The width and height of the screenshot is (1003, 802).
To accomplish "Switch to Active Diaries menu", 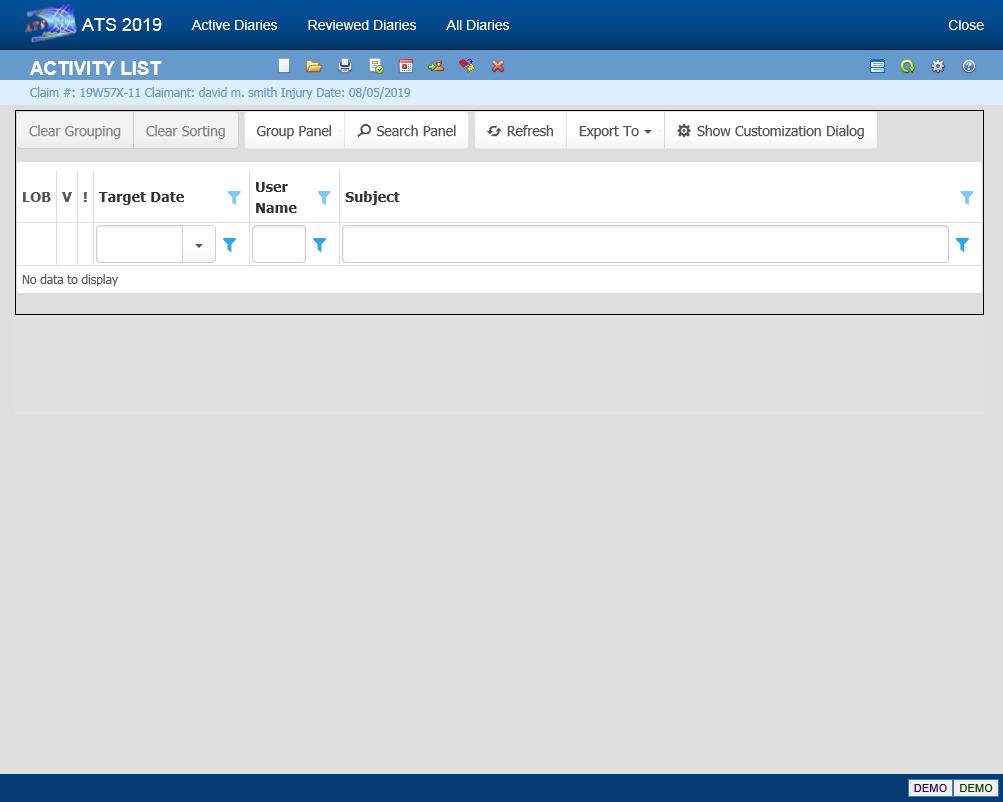I will pyautogui.click(x=234, y=25).
